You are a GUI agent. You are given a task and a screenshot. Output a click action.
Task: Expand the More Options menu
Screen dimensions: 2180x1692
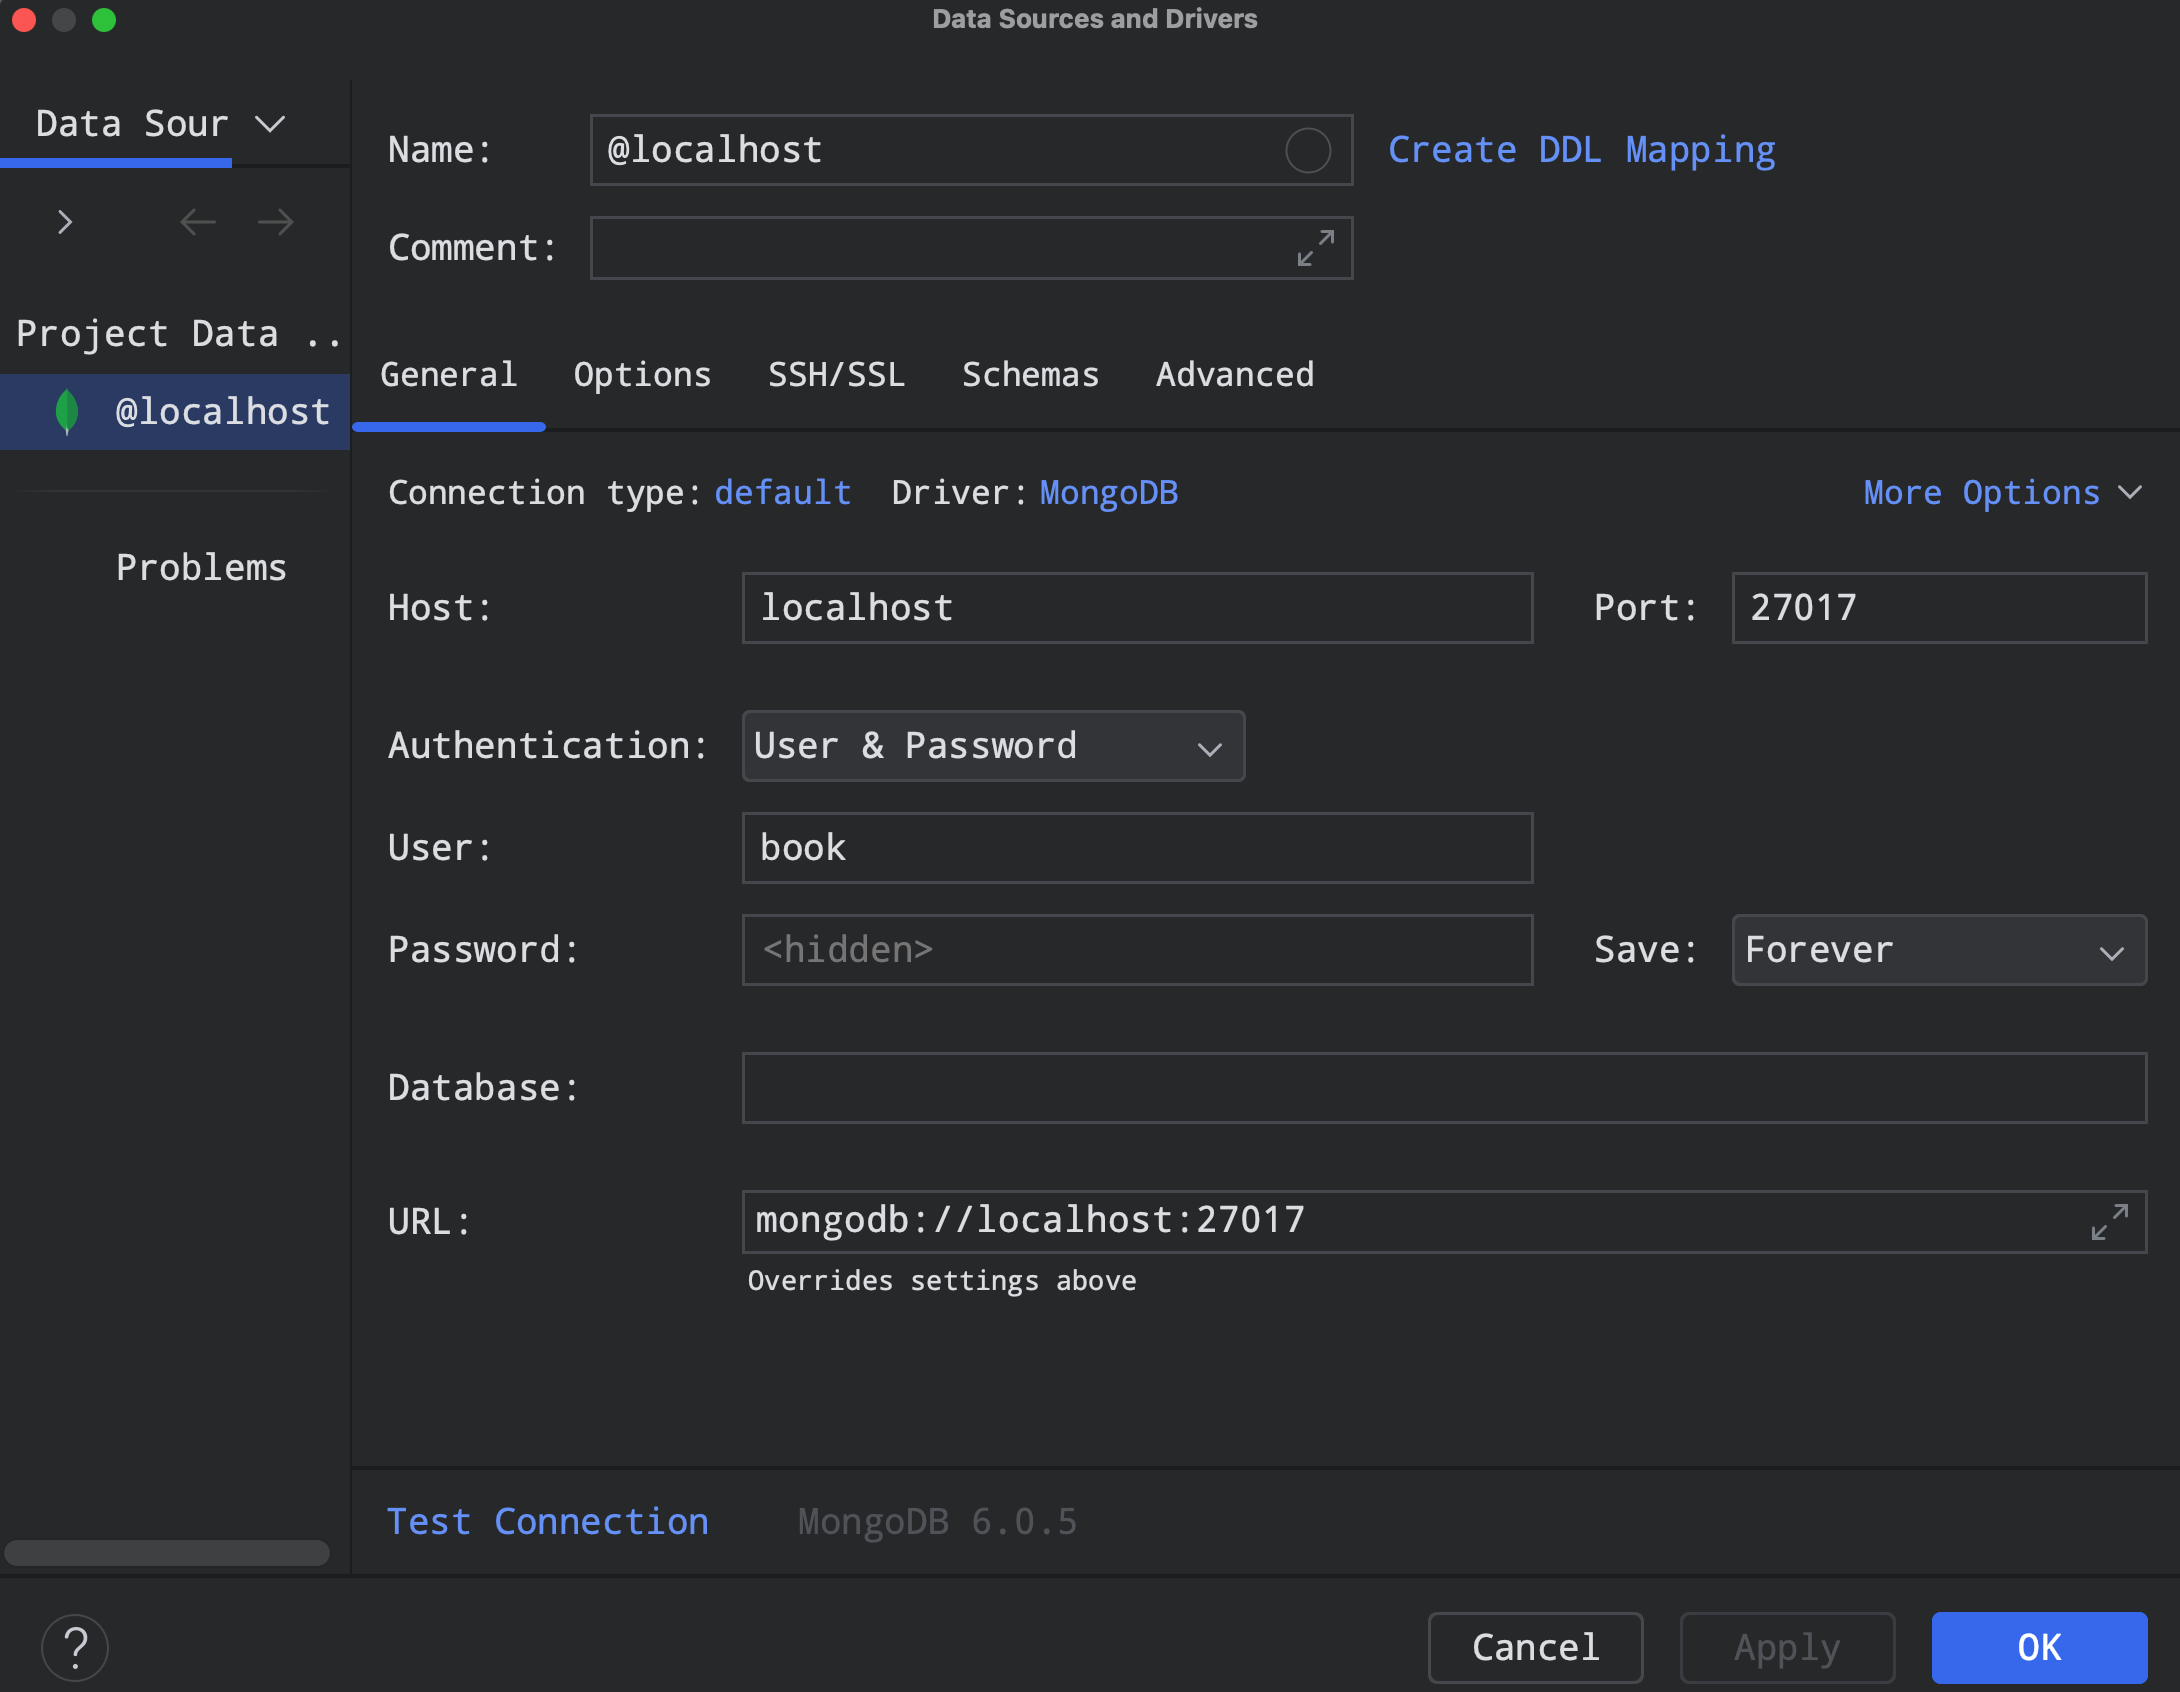coord(2001,493)
